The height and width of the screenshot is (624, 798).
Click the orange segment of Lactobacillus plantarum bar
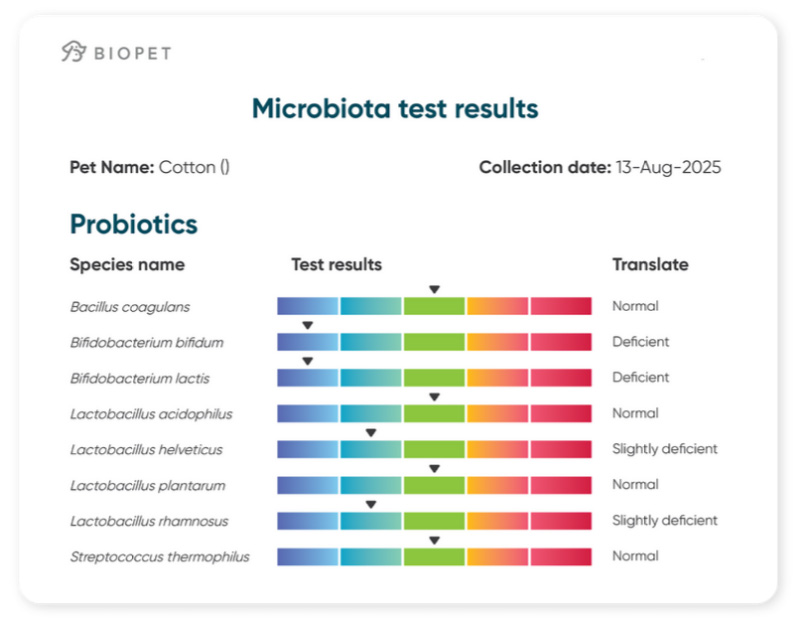pos(497,485)
